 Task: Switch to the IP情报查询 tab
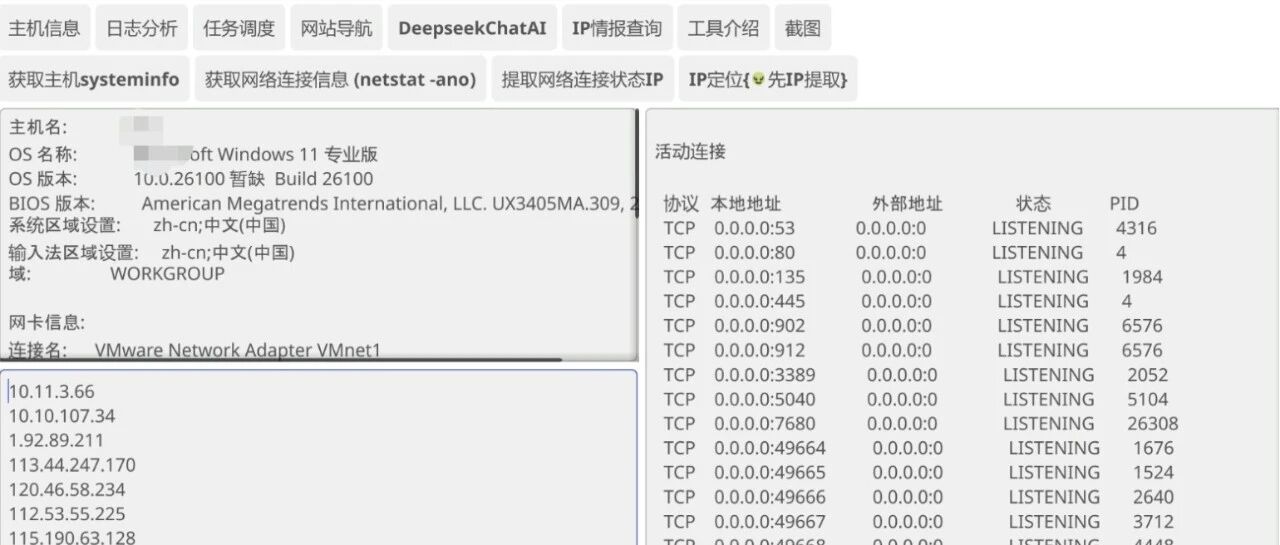click(617, 28)
